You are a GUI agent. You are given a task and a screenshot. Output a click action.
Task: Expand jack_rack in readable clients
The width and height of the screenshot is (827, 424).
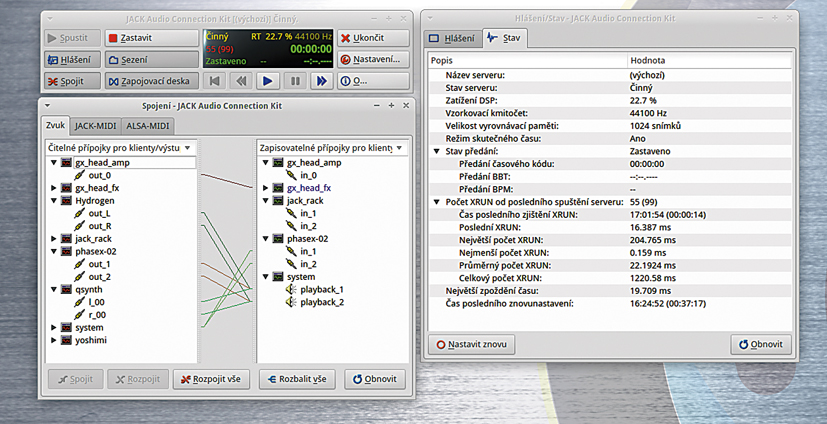(x=54, y=239)
